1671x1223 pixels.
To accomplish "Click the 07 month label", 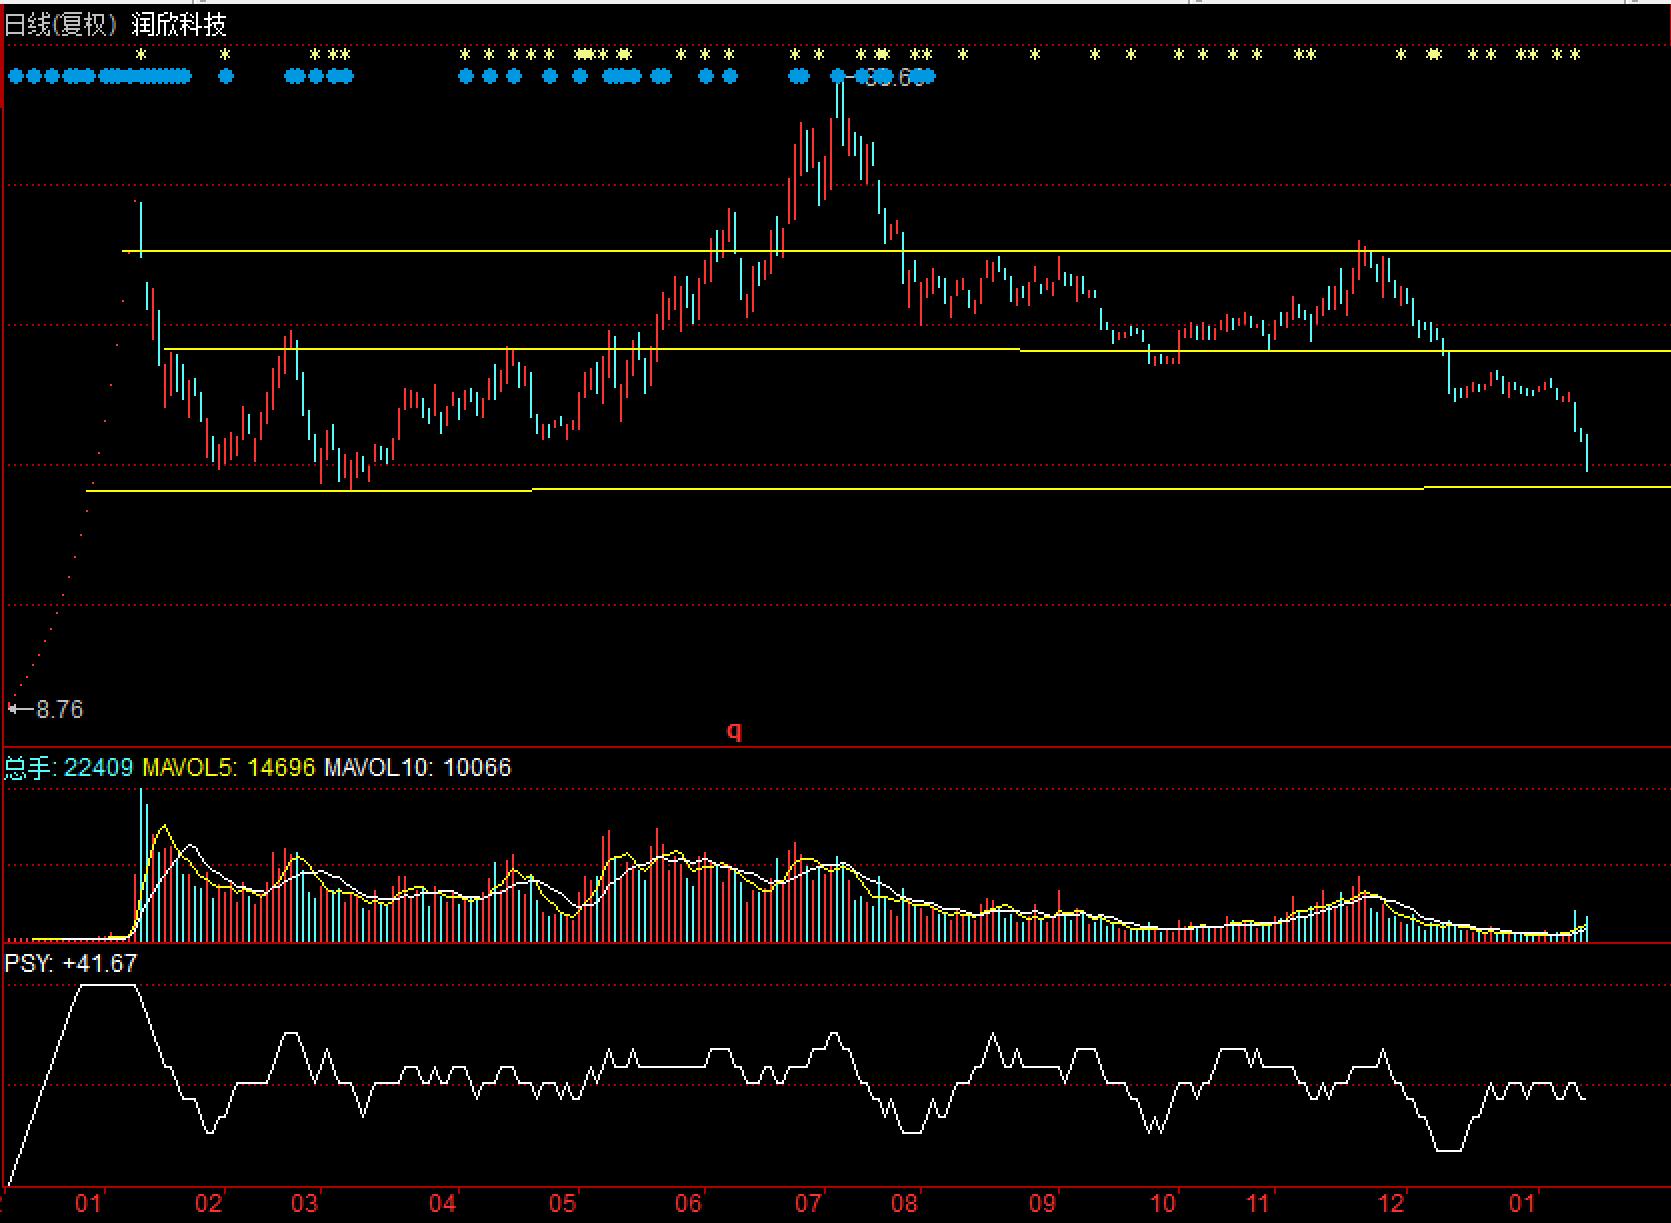I will tap(808, 1203).
